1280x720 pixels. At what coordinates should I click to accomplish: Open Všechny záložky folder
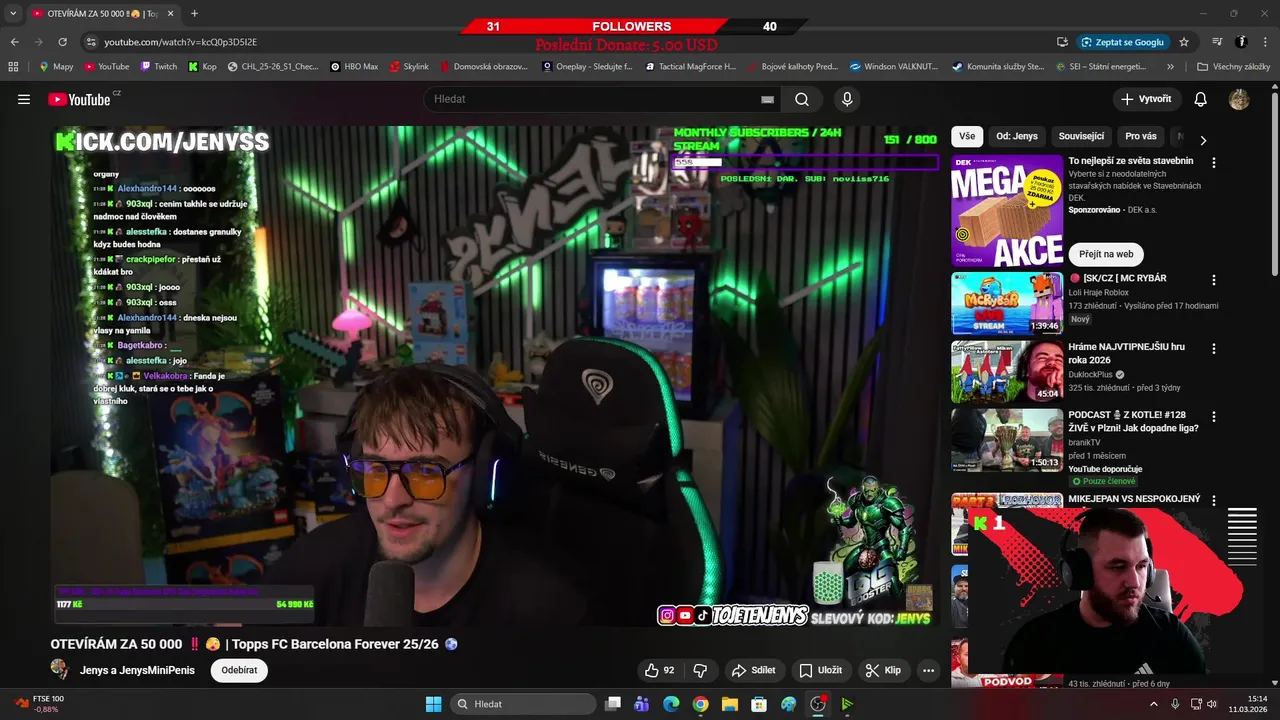(1233, 67)
